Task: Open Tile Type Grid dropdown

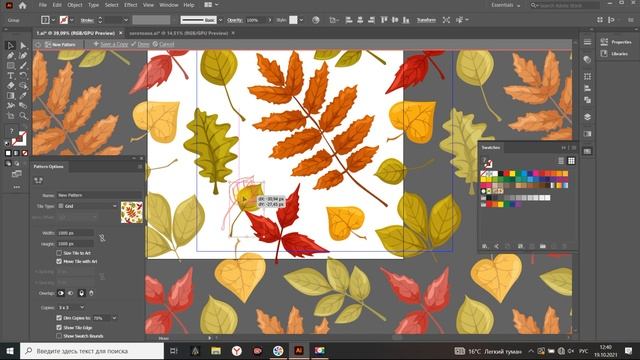Action: click(x=88, y=206)
